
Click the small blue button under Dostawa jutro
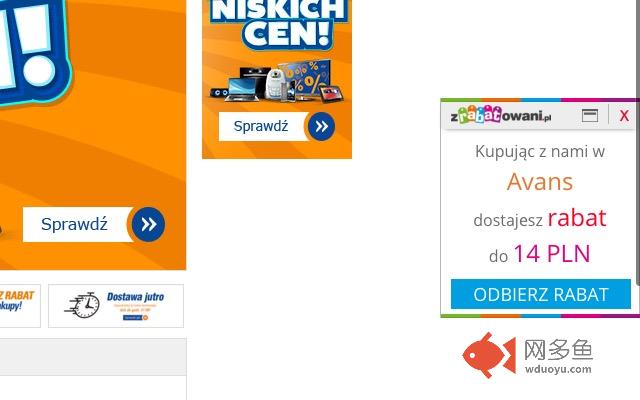click(x=132, y=318)
